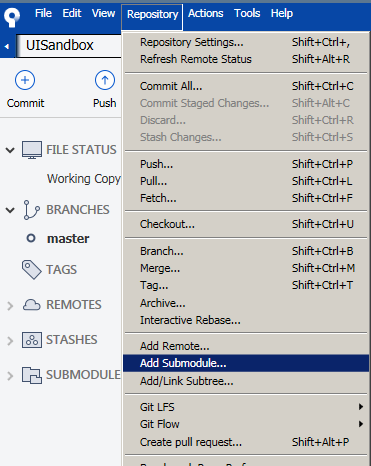Viewport: 371px width, 466px height.
Task: Select Fetch... in Repository menu
Action: 246,198
